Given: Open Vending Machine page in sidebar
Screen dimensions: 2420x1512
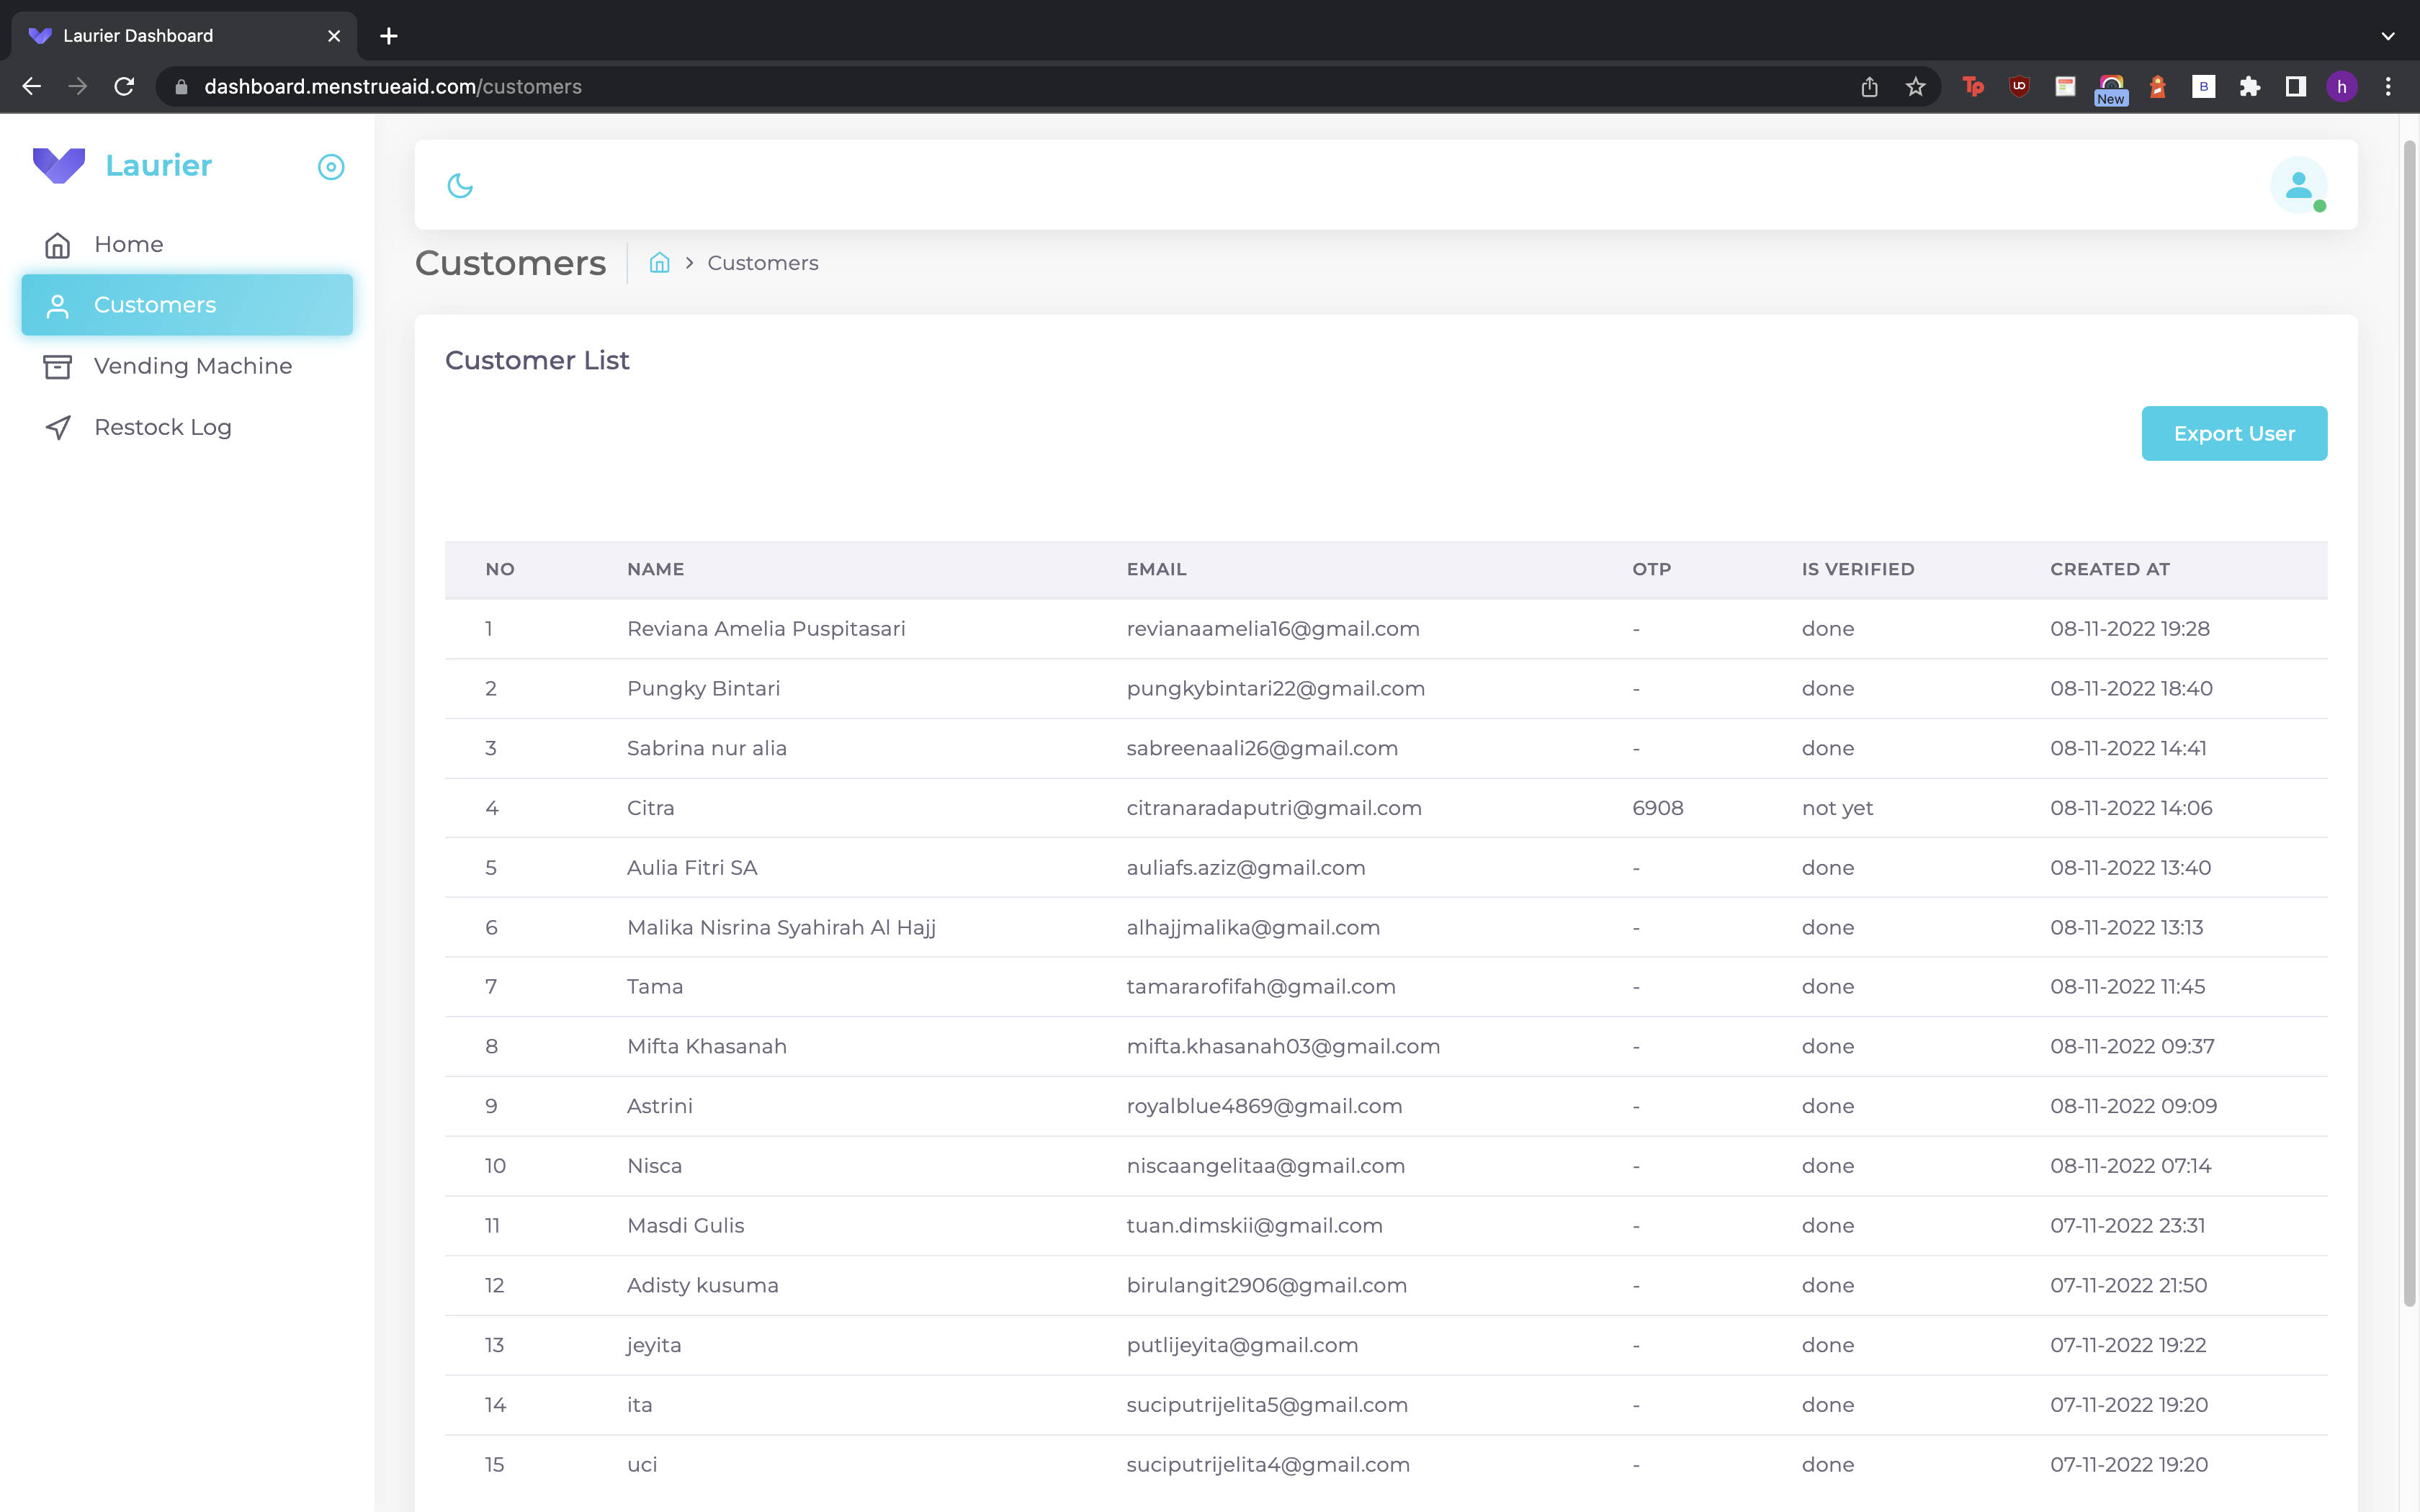Looking at the screenshot, I should tap(192, 366).
